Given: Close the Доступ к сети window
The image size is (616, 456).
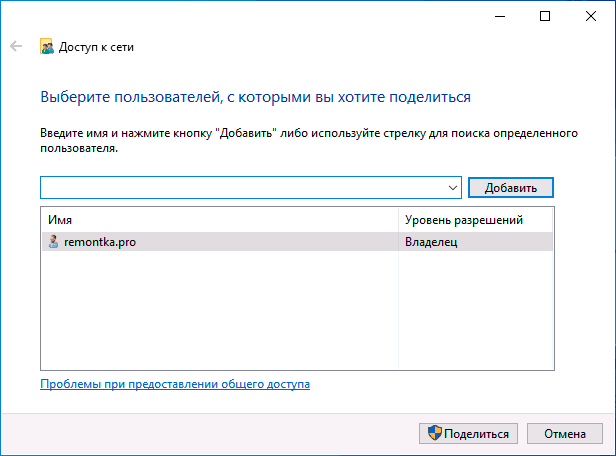Looking at the screenshot, I should 591,16.
